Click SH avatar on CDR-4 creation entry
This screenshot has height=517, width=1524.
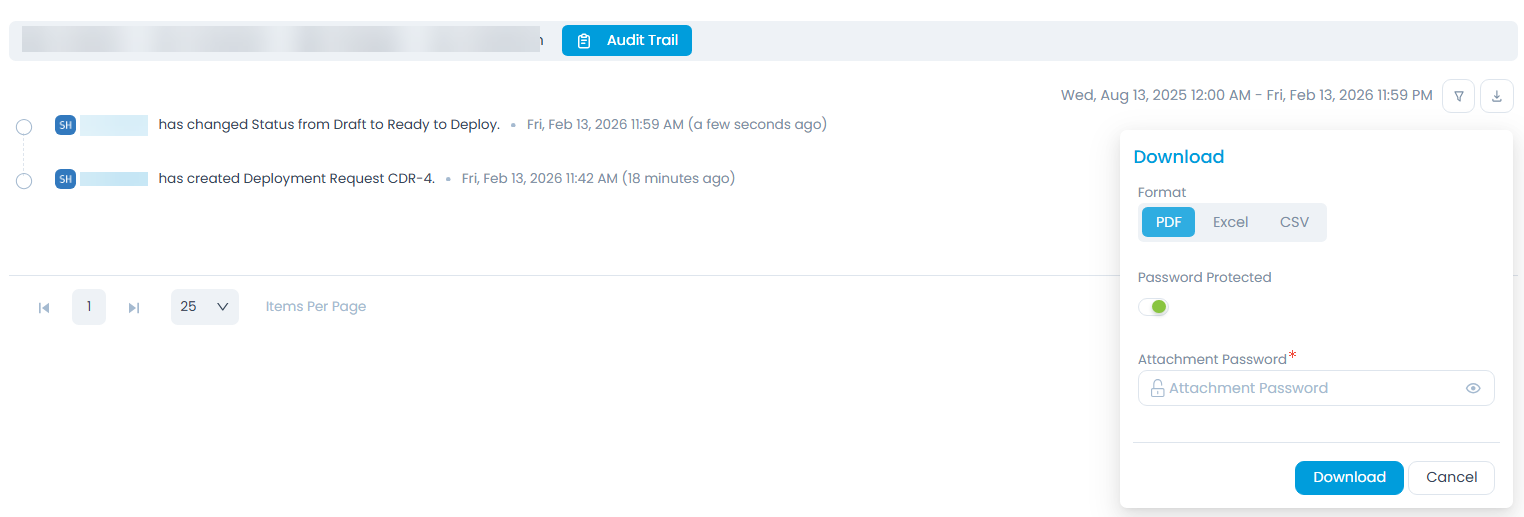(65, 179)
